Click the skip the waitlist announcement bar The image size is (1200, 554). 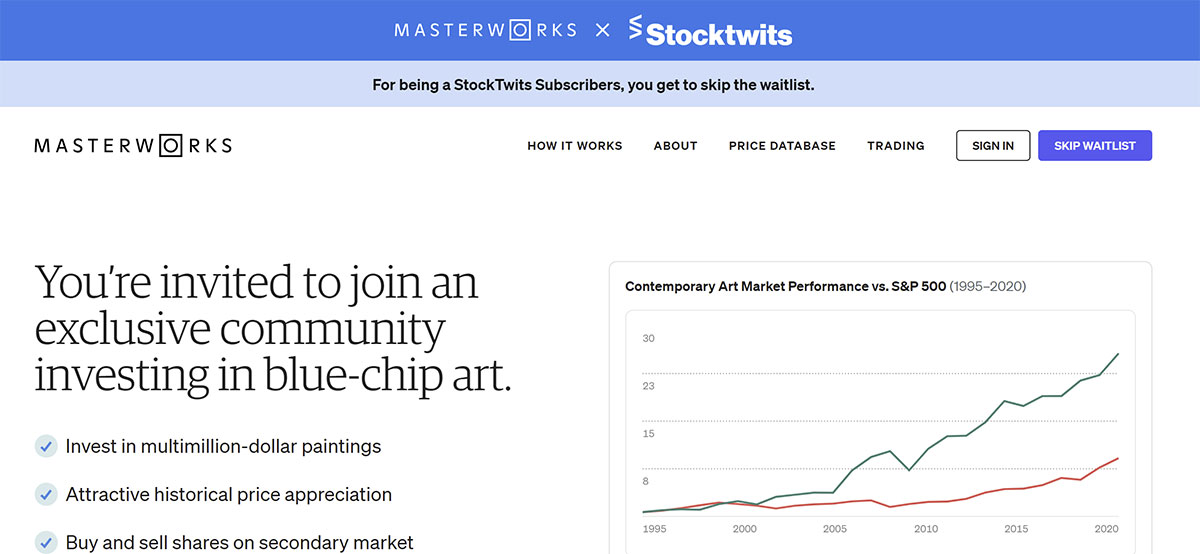pos(593,85)
